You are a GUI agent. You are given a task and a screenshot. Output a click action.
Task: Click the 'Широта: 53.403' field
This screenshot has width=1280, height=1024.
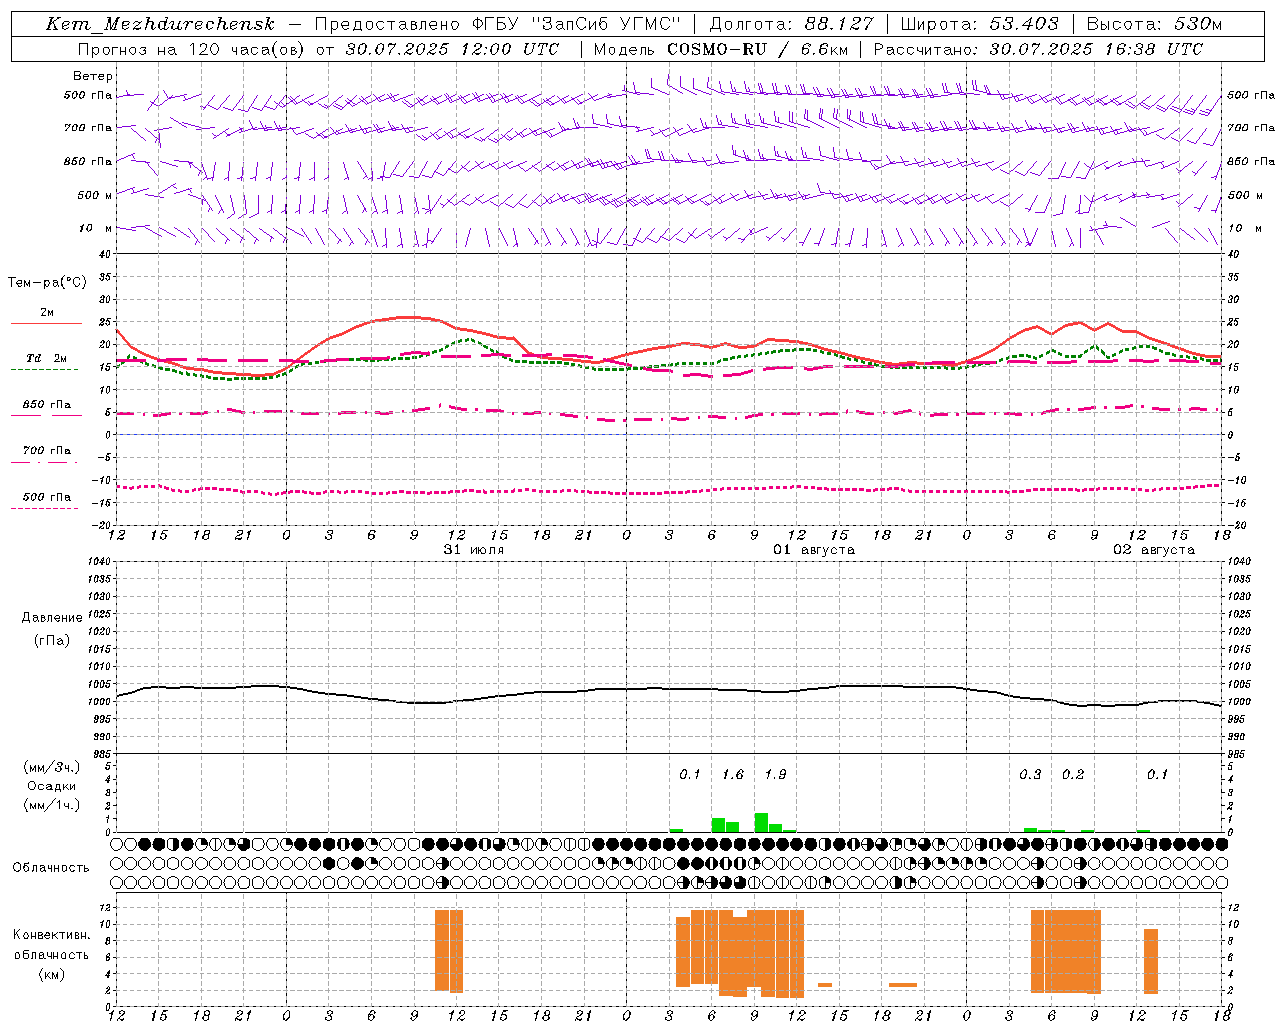980,24
